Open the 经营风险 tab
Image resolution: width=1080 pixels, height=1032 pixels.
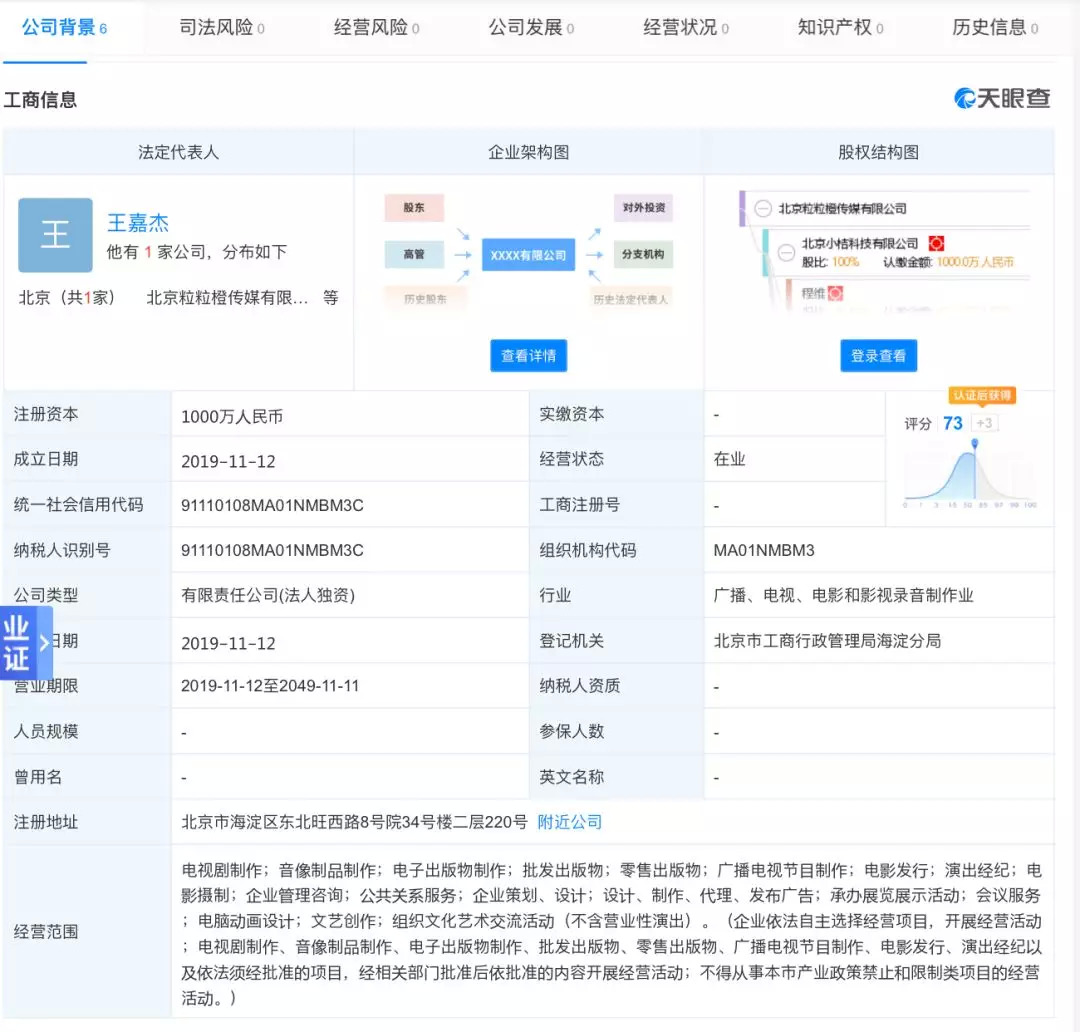pyautogui.click(x=376, y=28)
